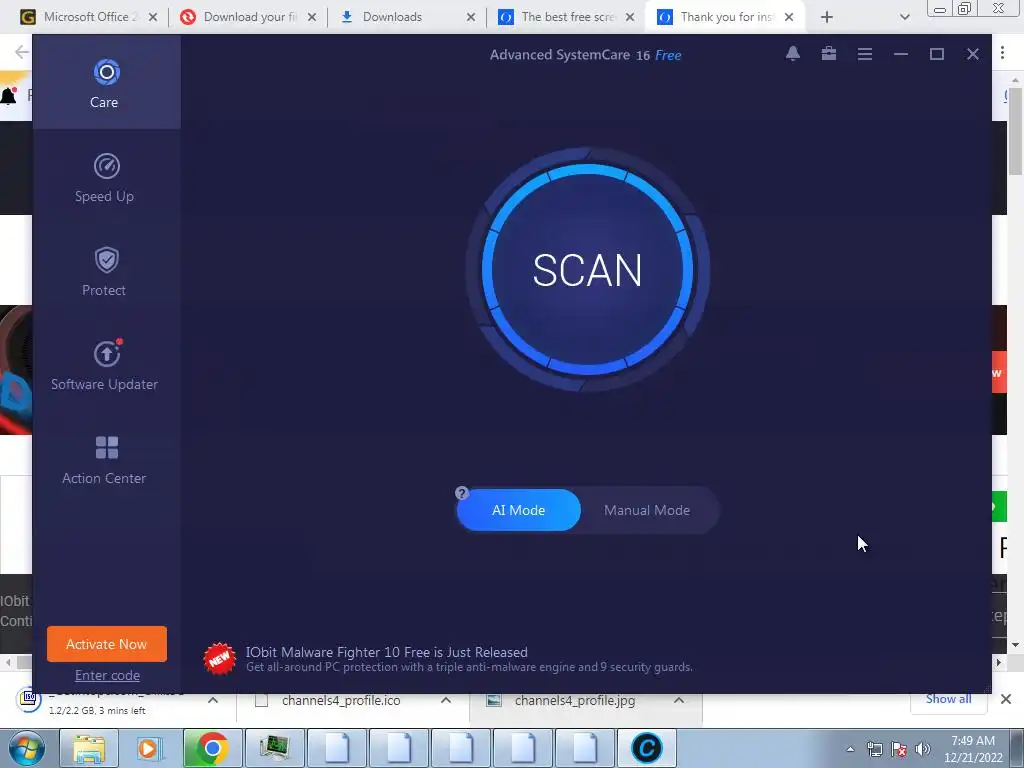Screen dimensions: 1024x768
Task: Switch to AI Mode
Action: pos(519,510)
